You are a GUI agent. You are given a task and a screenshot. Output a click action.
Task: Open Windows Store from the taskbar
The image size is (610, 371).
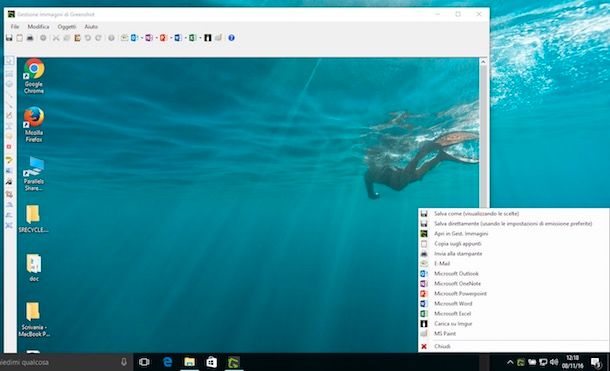click(x=212, y=362)
